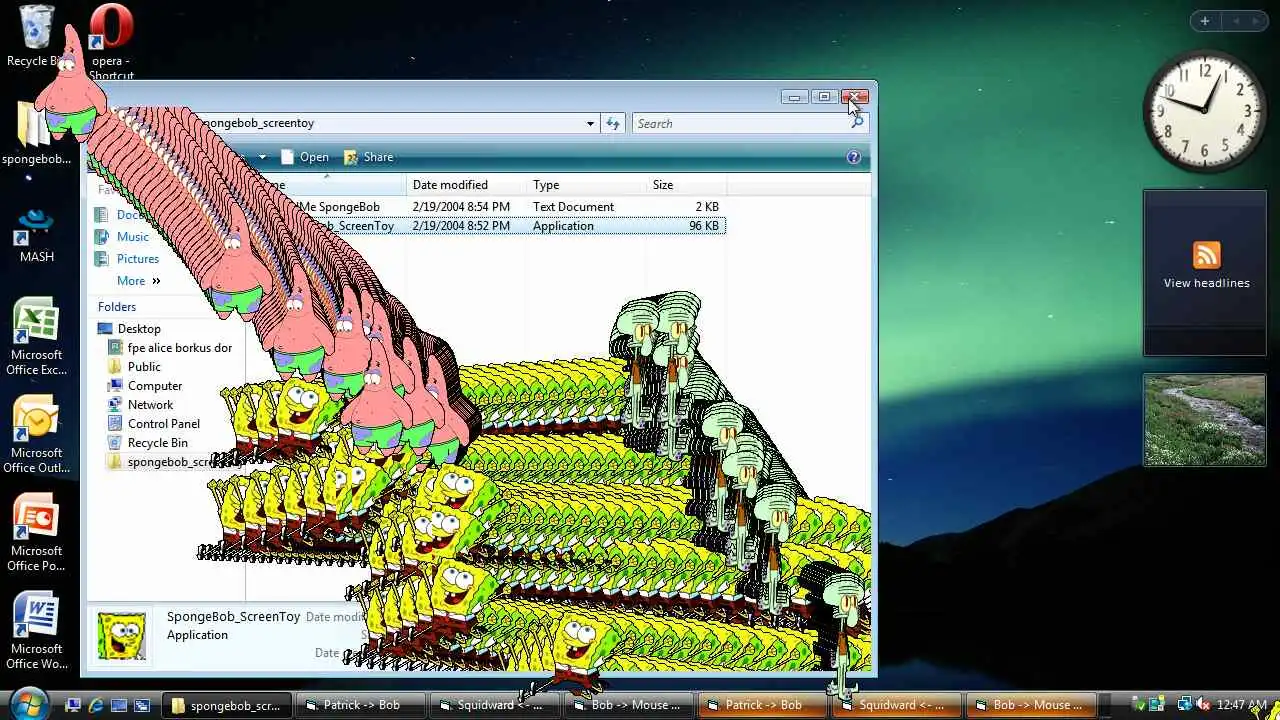Click the refresh arrows beside the address bar
Image resolution: width=1280 pixels, height=720 pixels.
[613, 123]
